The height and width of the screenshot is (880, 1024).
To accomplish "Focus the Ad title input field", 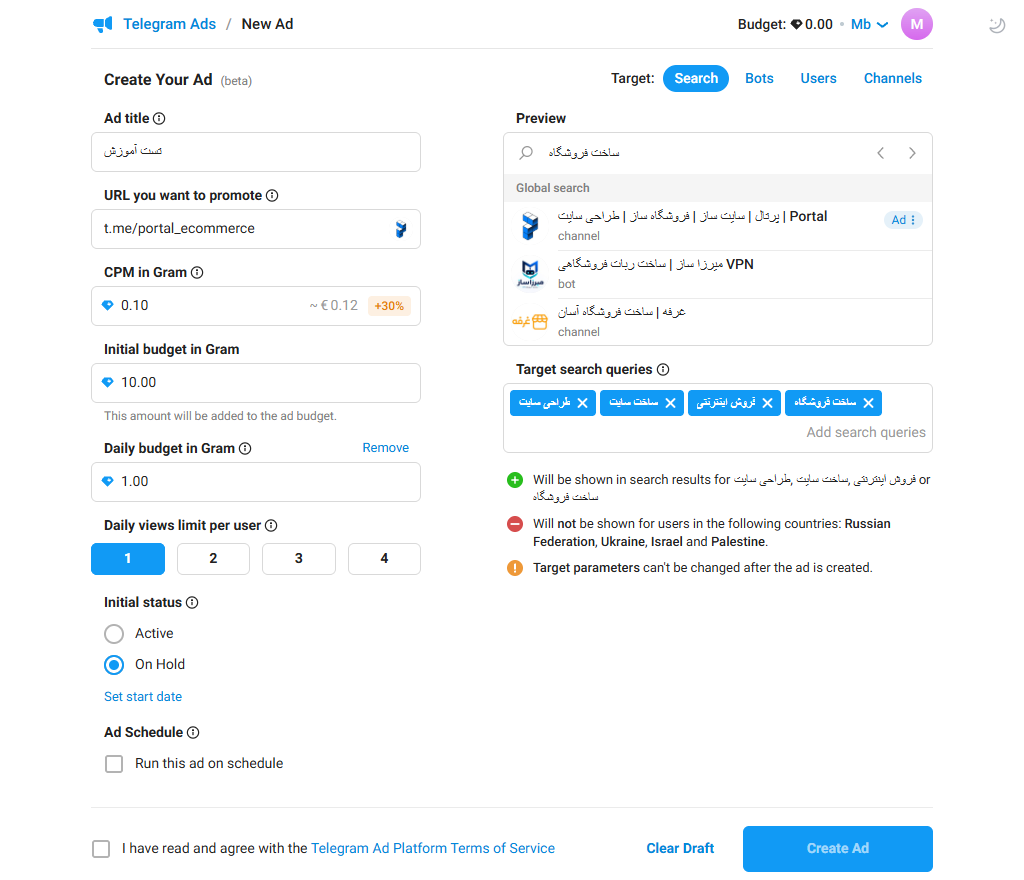I will point(256,152).
